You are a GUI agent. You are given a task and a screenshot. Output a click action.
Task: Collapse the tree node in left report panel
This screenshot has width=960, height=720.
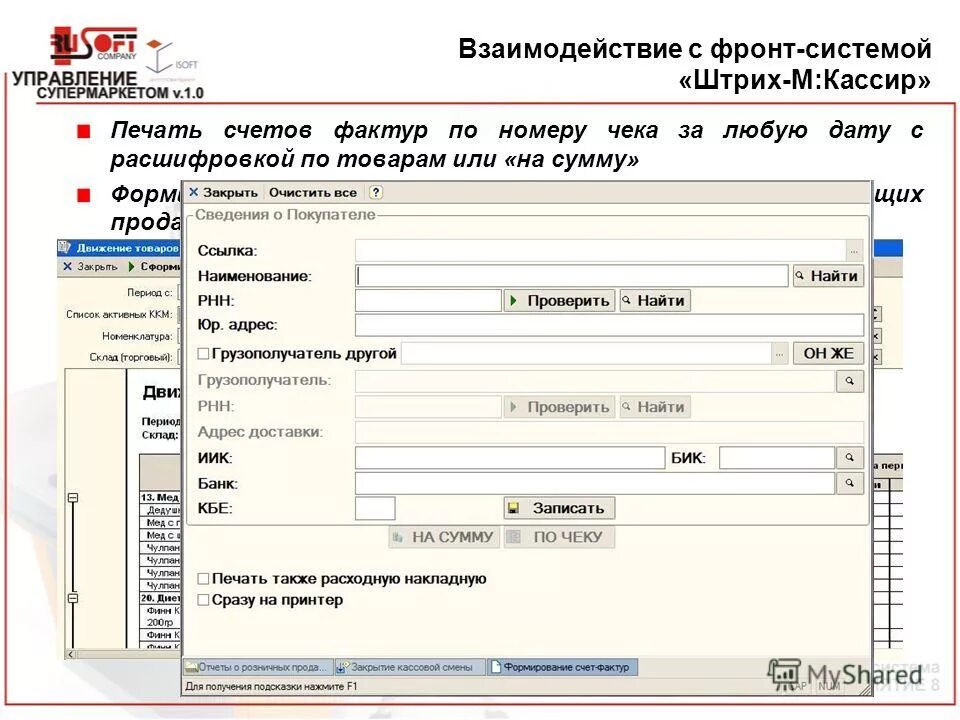pos(72,496)
